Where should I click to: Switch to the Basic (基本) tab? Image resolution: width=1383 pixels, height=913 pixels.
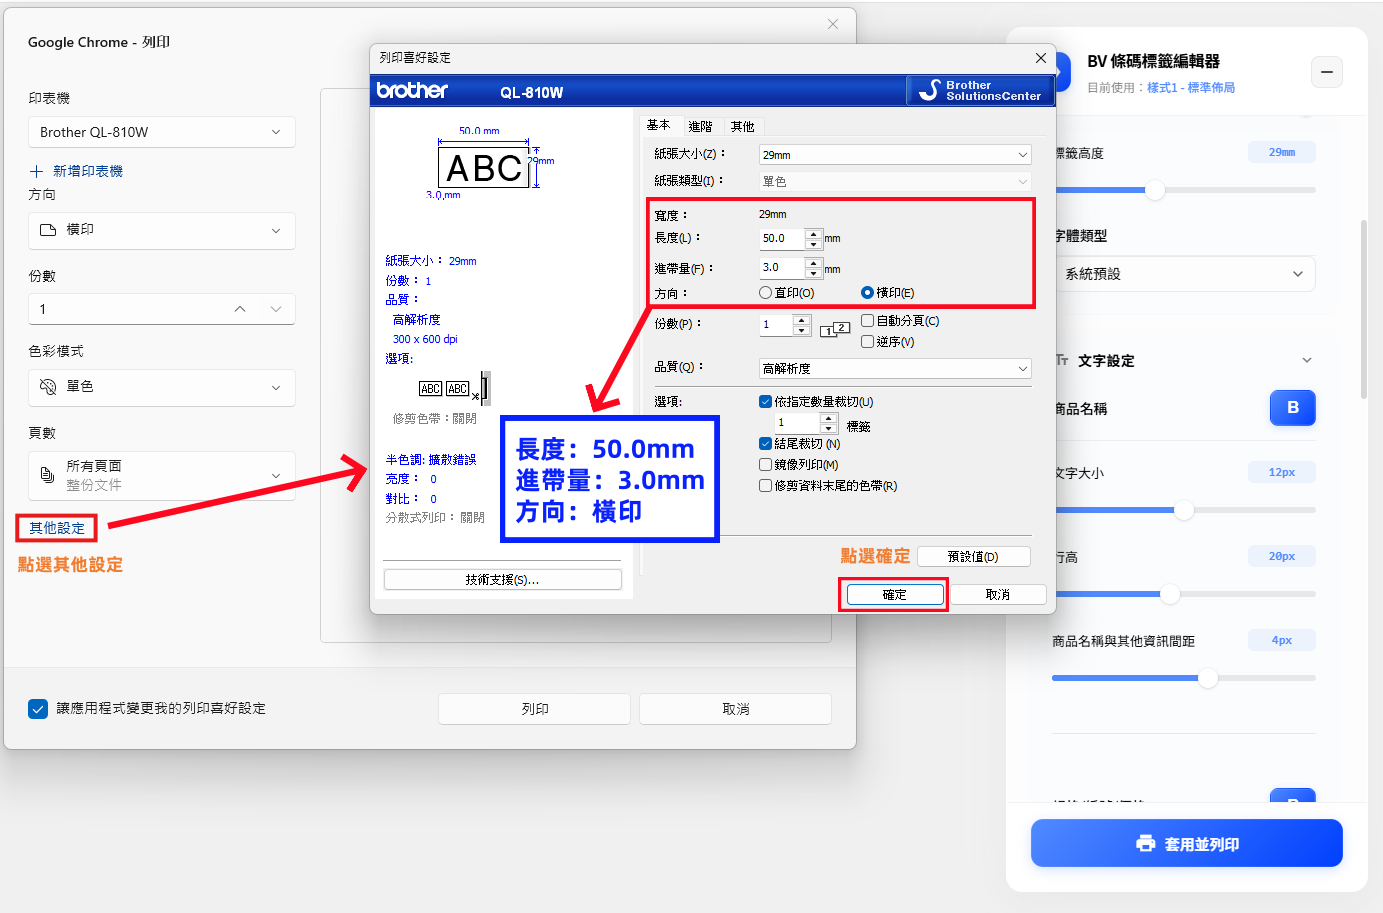pyautogui.click(x=658, y=125)
